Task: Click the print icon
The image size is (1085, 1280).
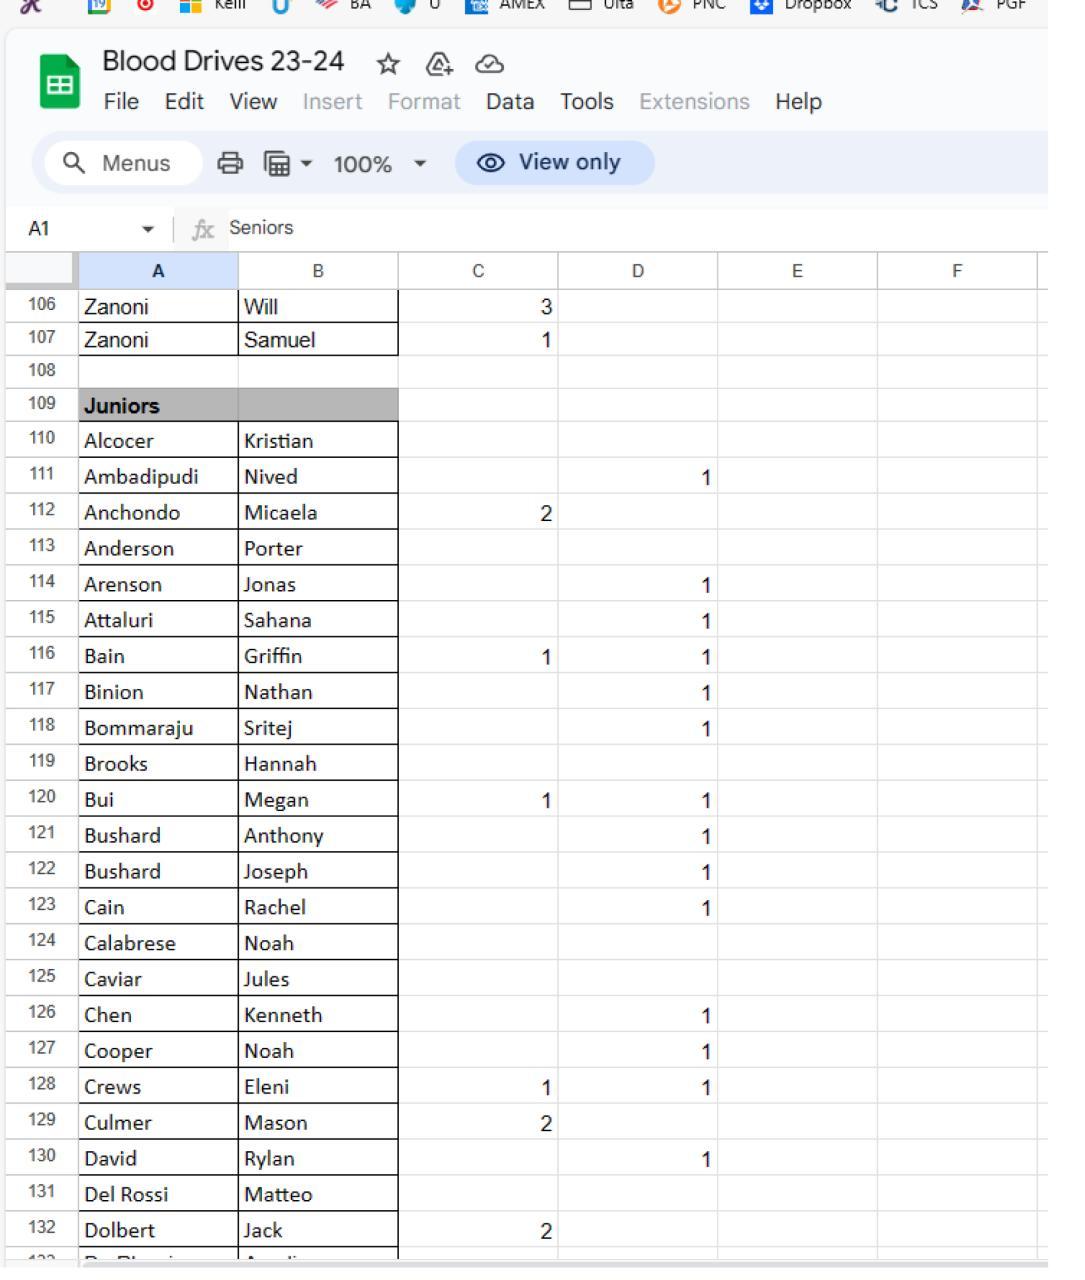Action: point(231,163)
